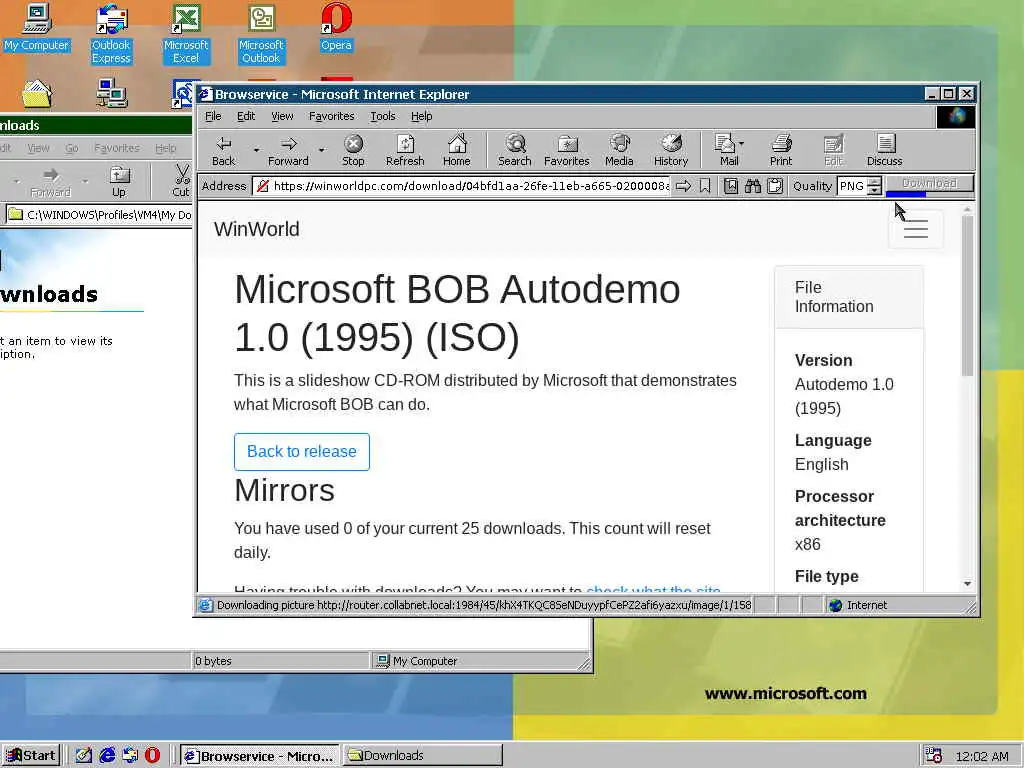Refresh the current page
This screenshot has height=768, width=1024.
click(x=405, y=151)
